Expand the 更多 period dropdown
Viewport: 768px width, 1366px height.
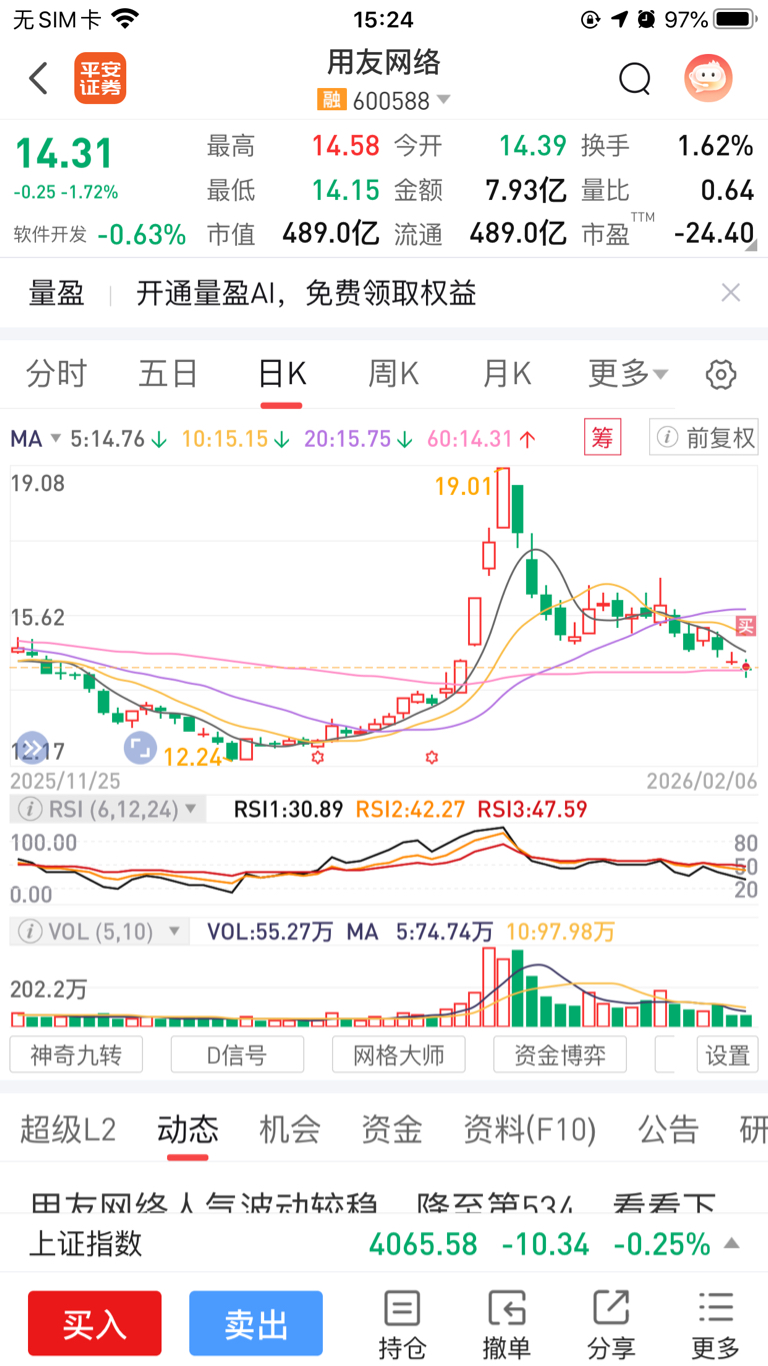click(628, 374)
